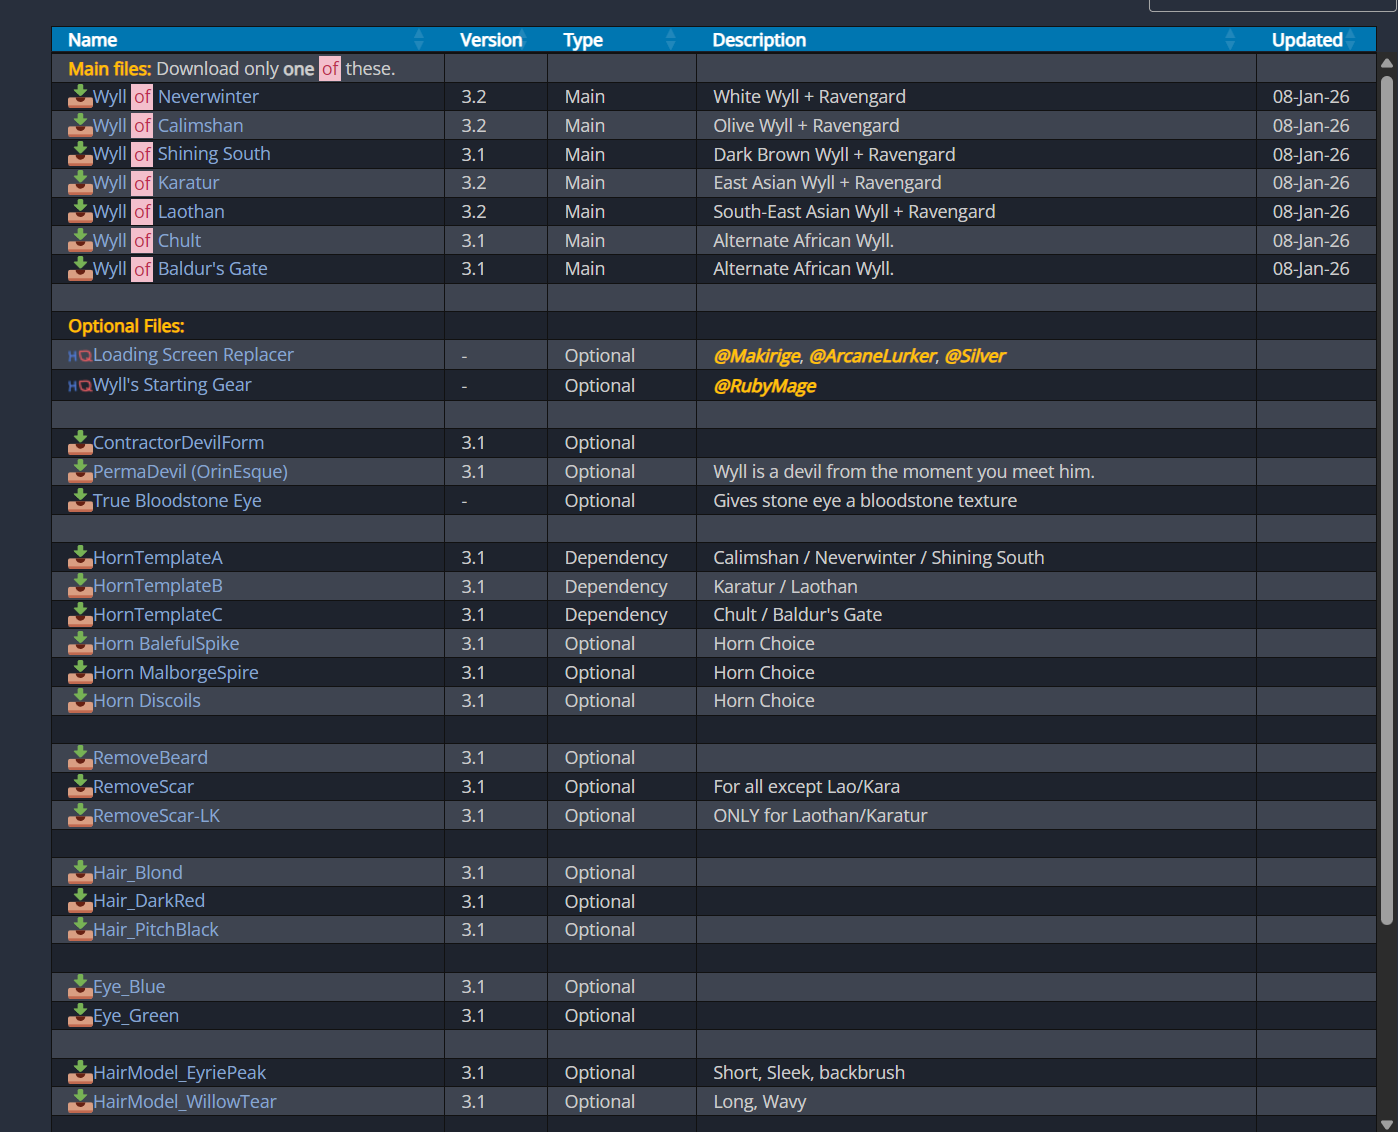Screen dimensions: 1398x1132
Task: Sort table by Version column
Action: (496, 40)
